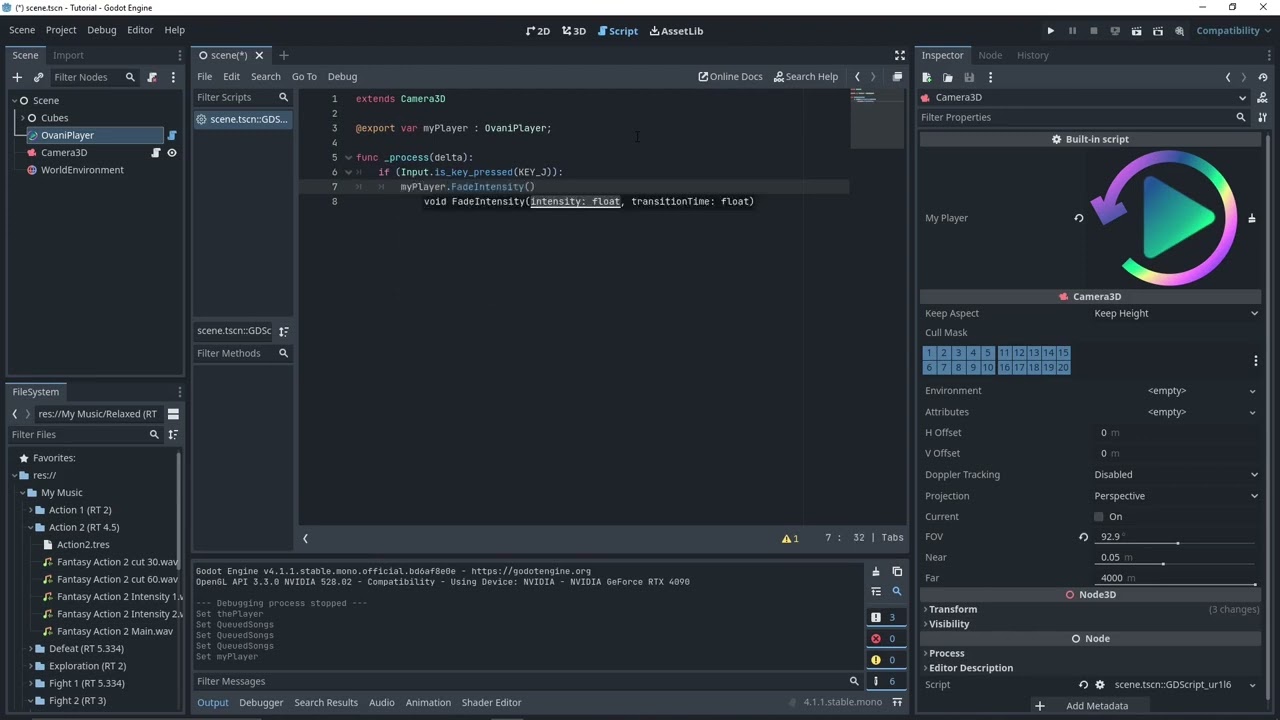Instantiate a child scene via link icon

(x=39, y=77)
